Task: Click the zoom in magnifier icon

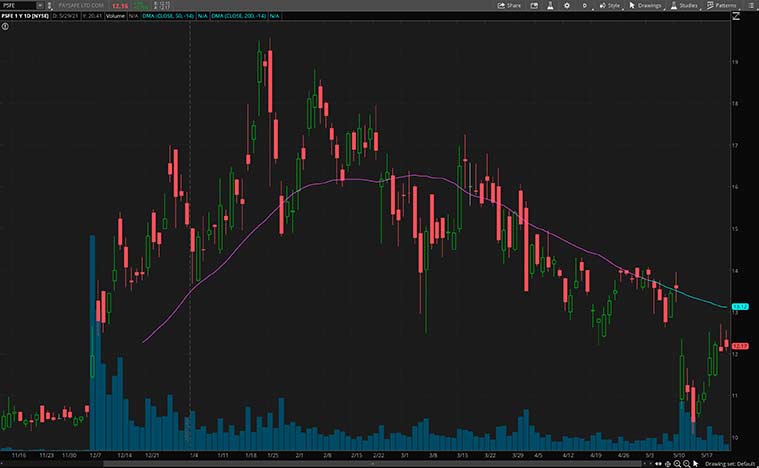Action: tap(677, 464)
